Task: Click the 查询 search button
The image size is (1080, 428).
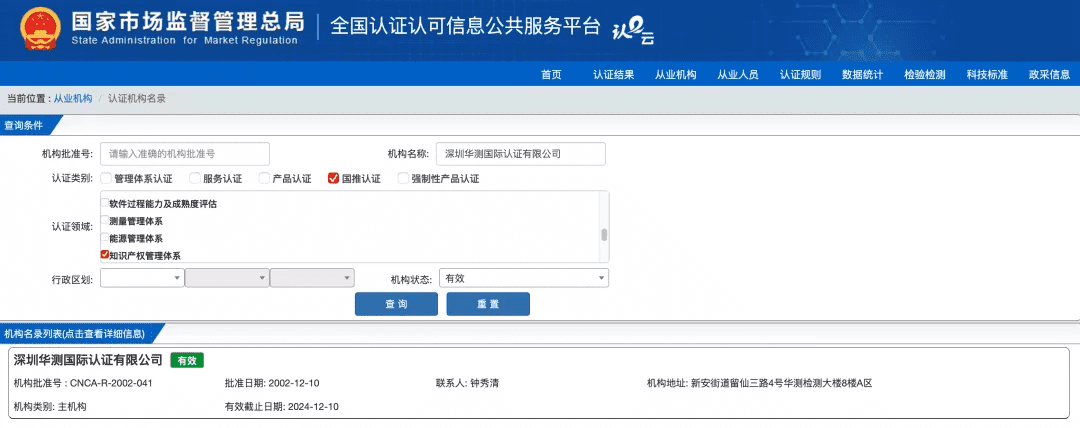Action: point(396,304)
